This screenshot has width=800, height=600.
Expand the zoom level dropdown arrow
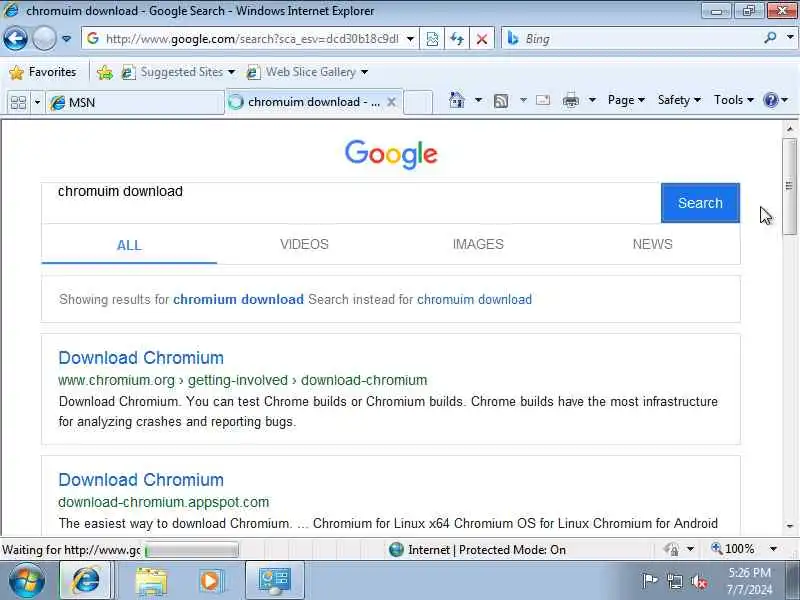(773, 549)
